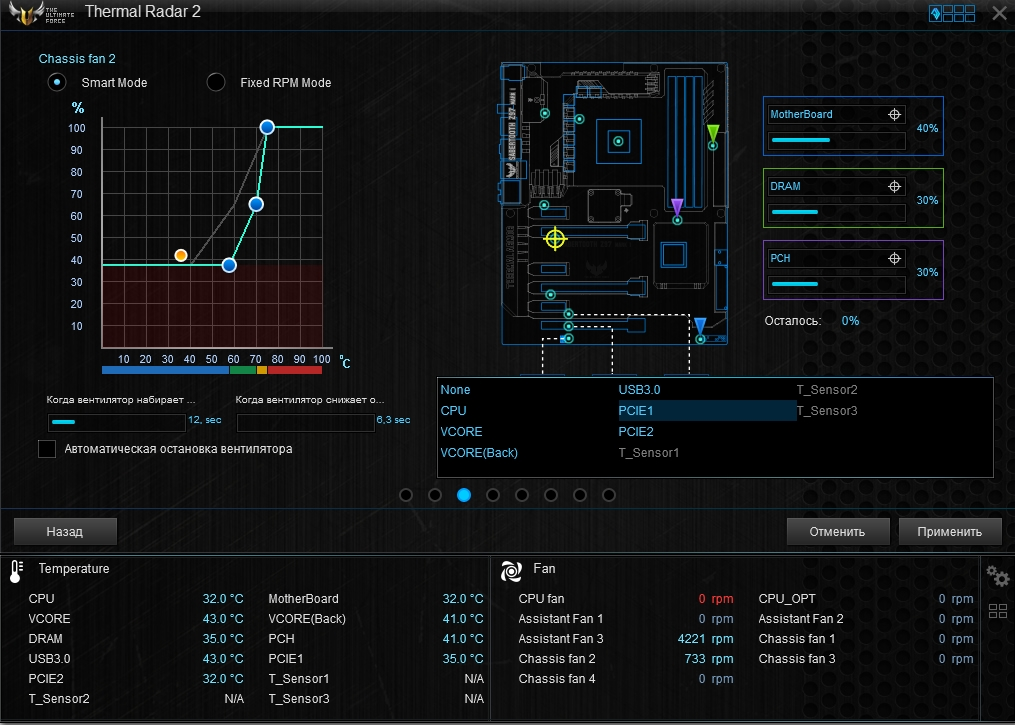This screenshot has height=725, width=1015.
Task: Close the Thermal Radar 2 window
Action: click(x=999, y=13)
